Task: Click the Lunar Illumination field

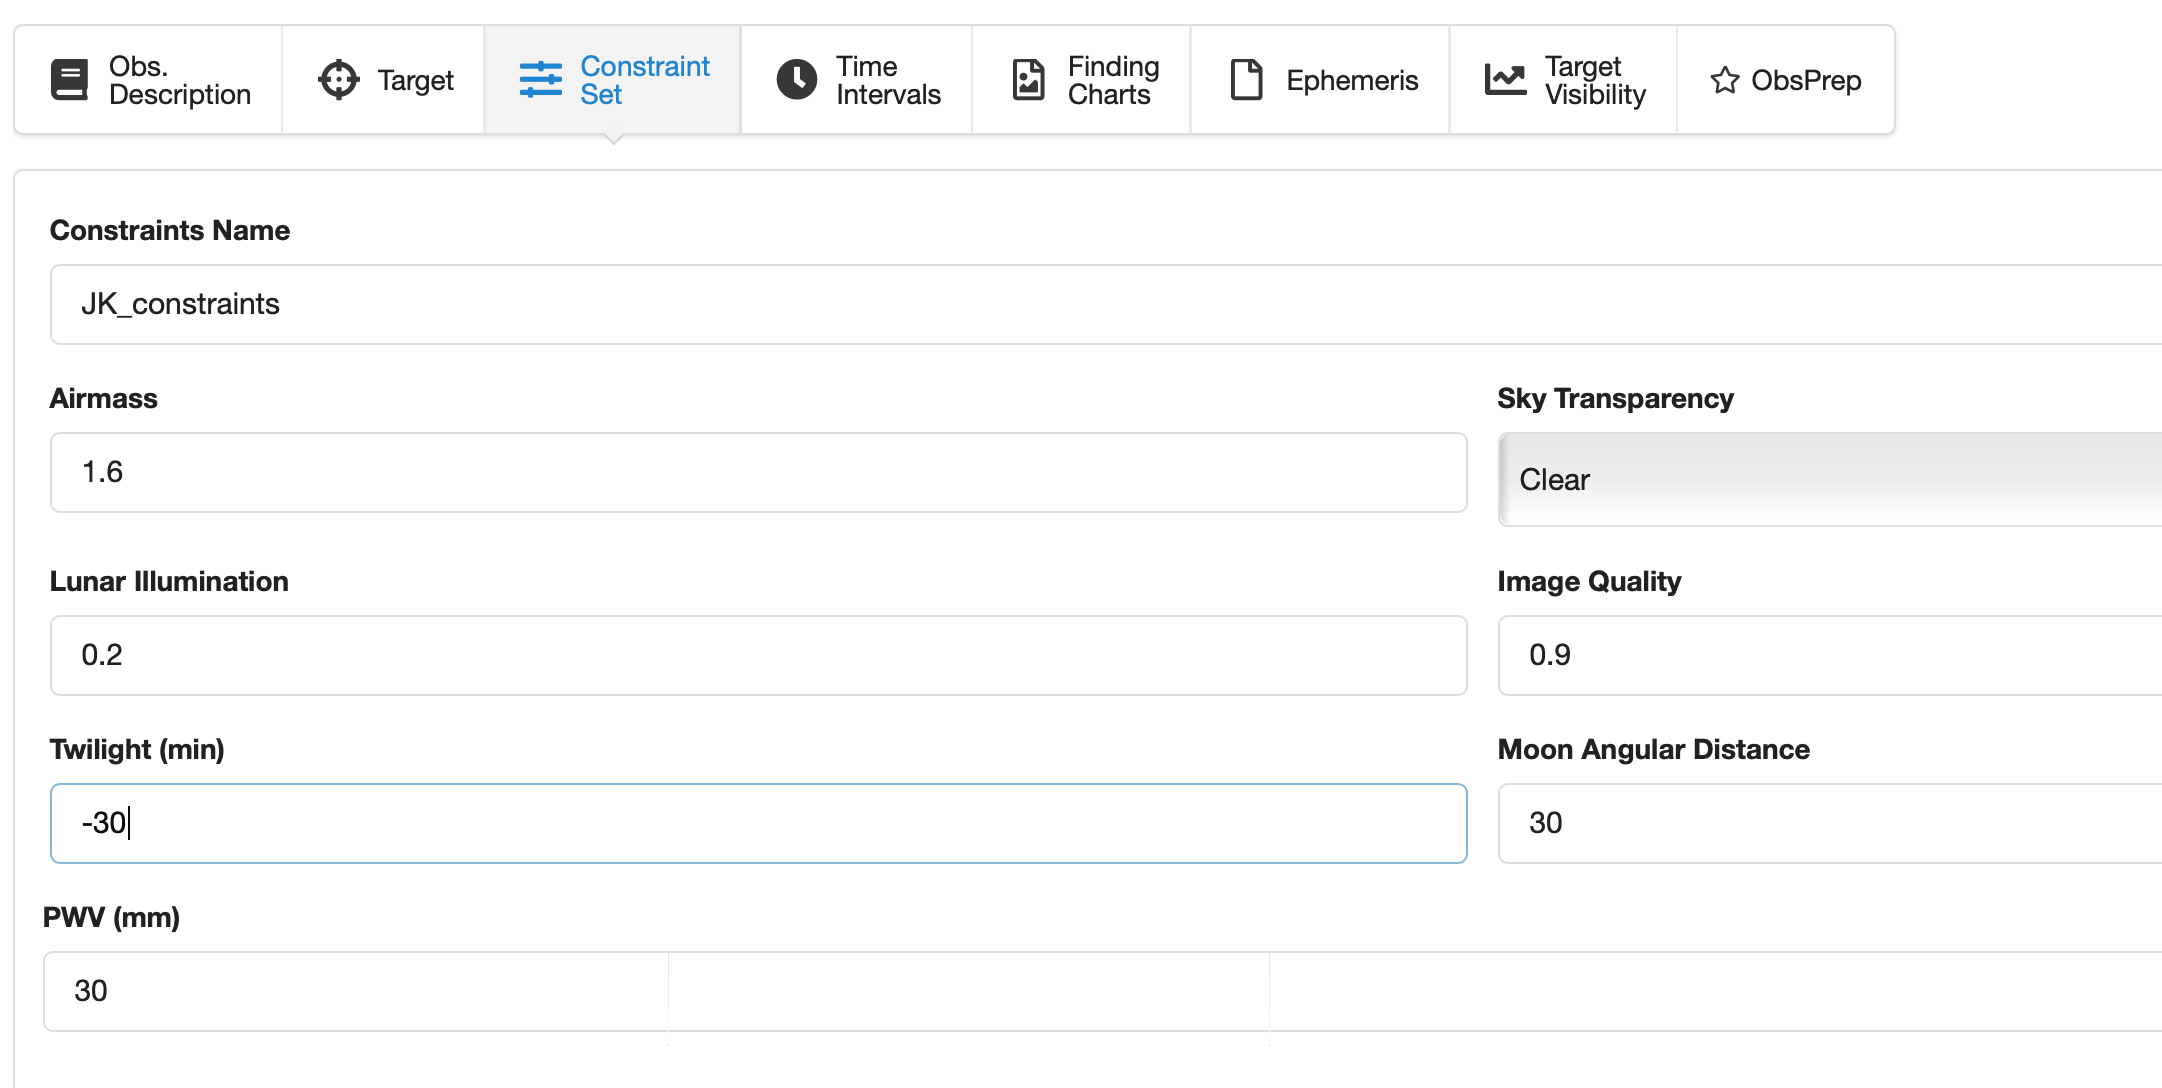Action: (758, 655)
